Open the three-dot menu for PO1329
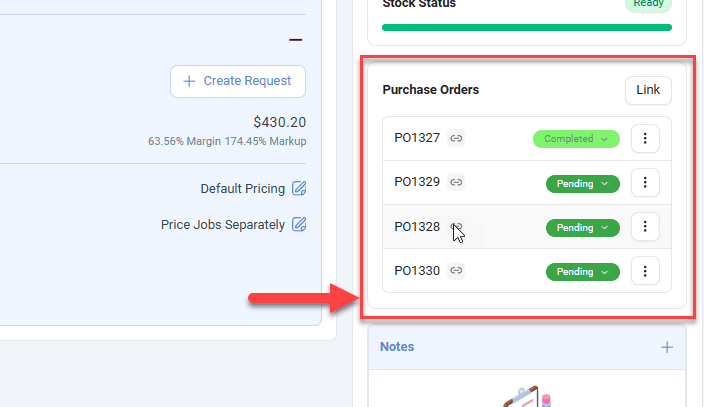Viewport: 704px width, 407px height. pos(646,183)
